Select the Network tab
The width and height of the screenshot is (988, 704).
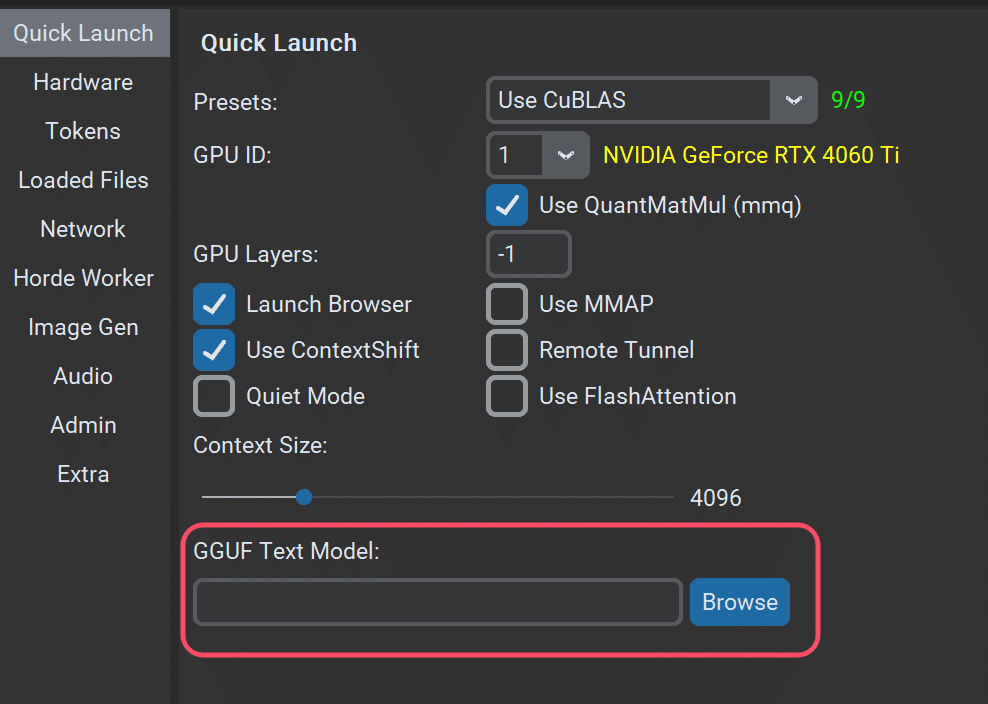[83, 229]
